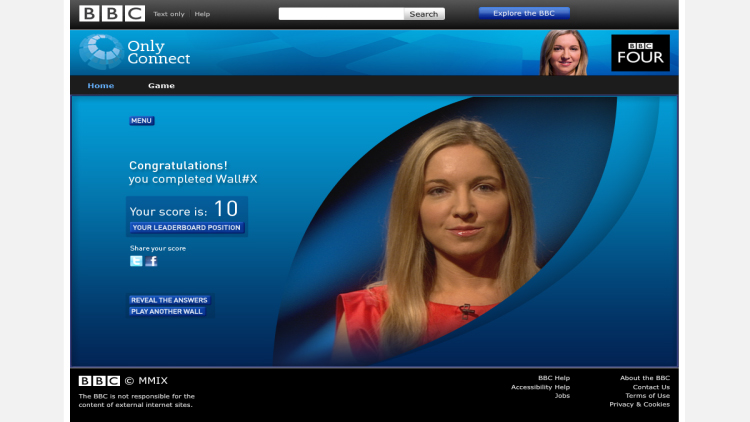Click Reveal the Answers button
750x422 pixels.
169,300
